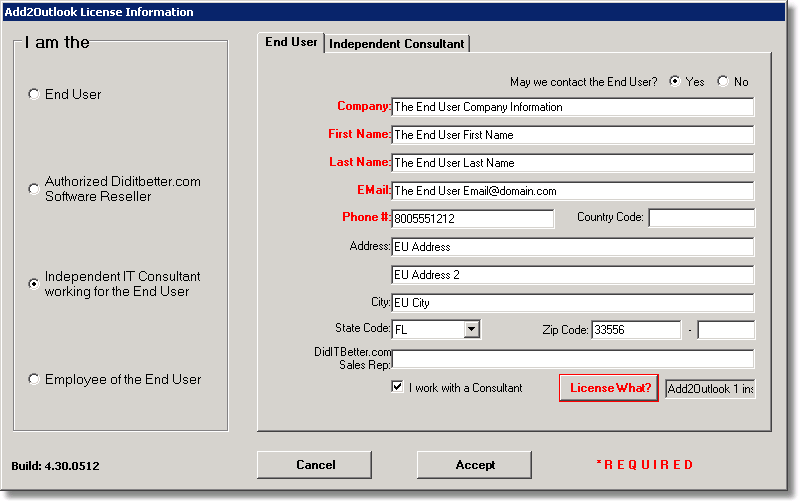Focus the First Name text box
Image resolution: width=800 pixels, height=503 pixels.
tap(572, 135)
